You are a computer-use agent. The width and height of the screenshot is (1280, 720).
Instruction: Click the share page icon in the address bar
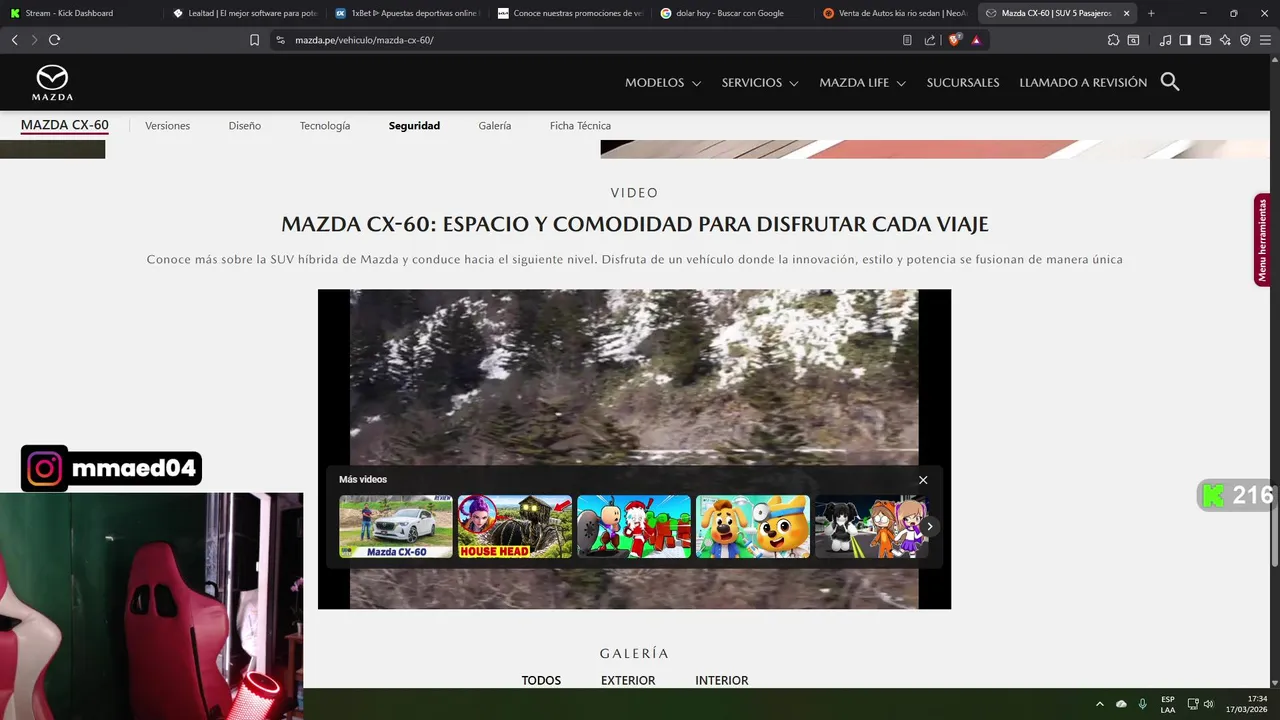[x=930, y=40]
